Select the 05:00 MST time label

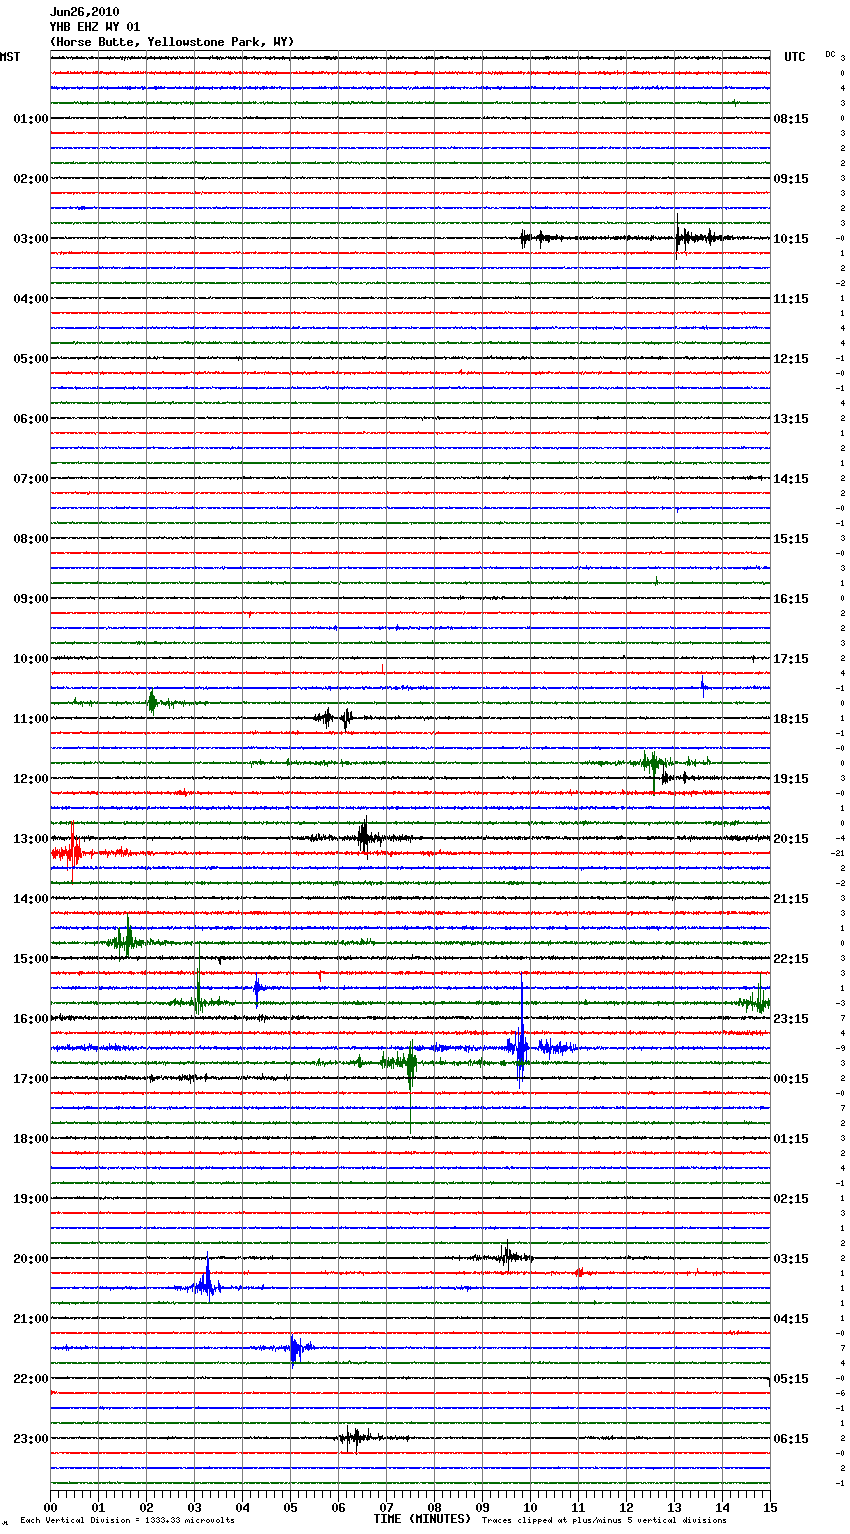click(x=31, y=359)
